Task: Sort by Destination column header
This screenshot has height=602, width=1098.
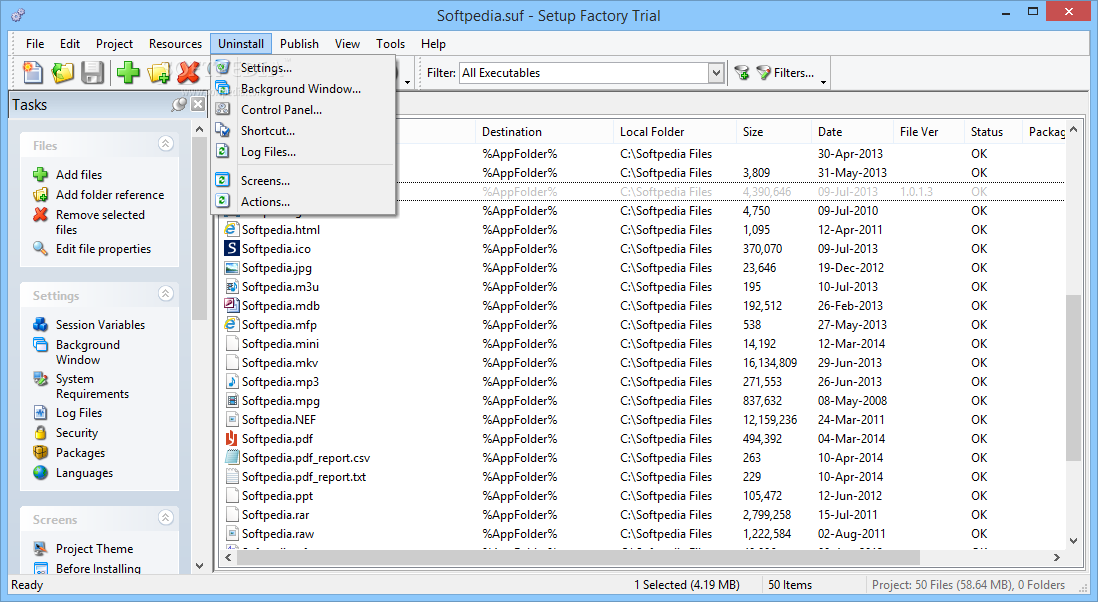Action: pos(545,132)
